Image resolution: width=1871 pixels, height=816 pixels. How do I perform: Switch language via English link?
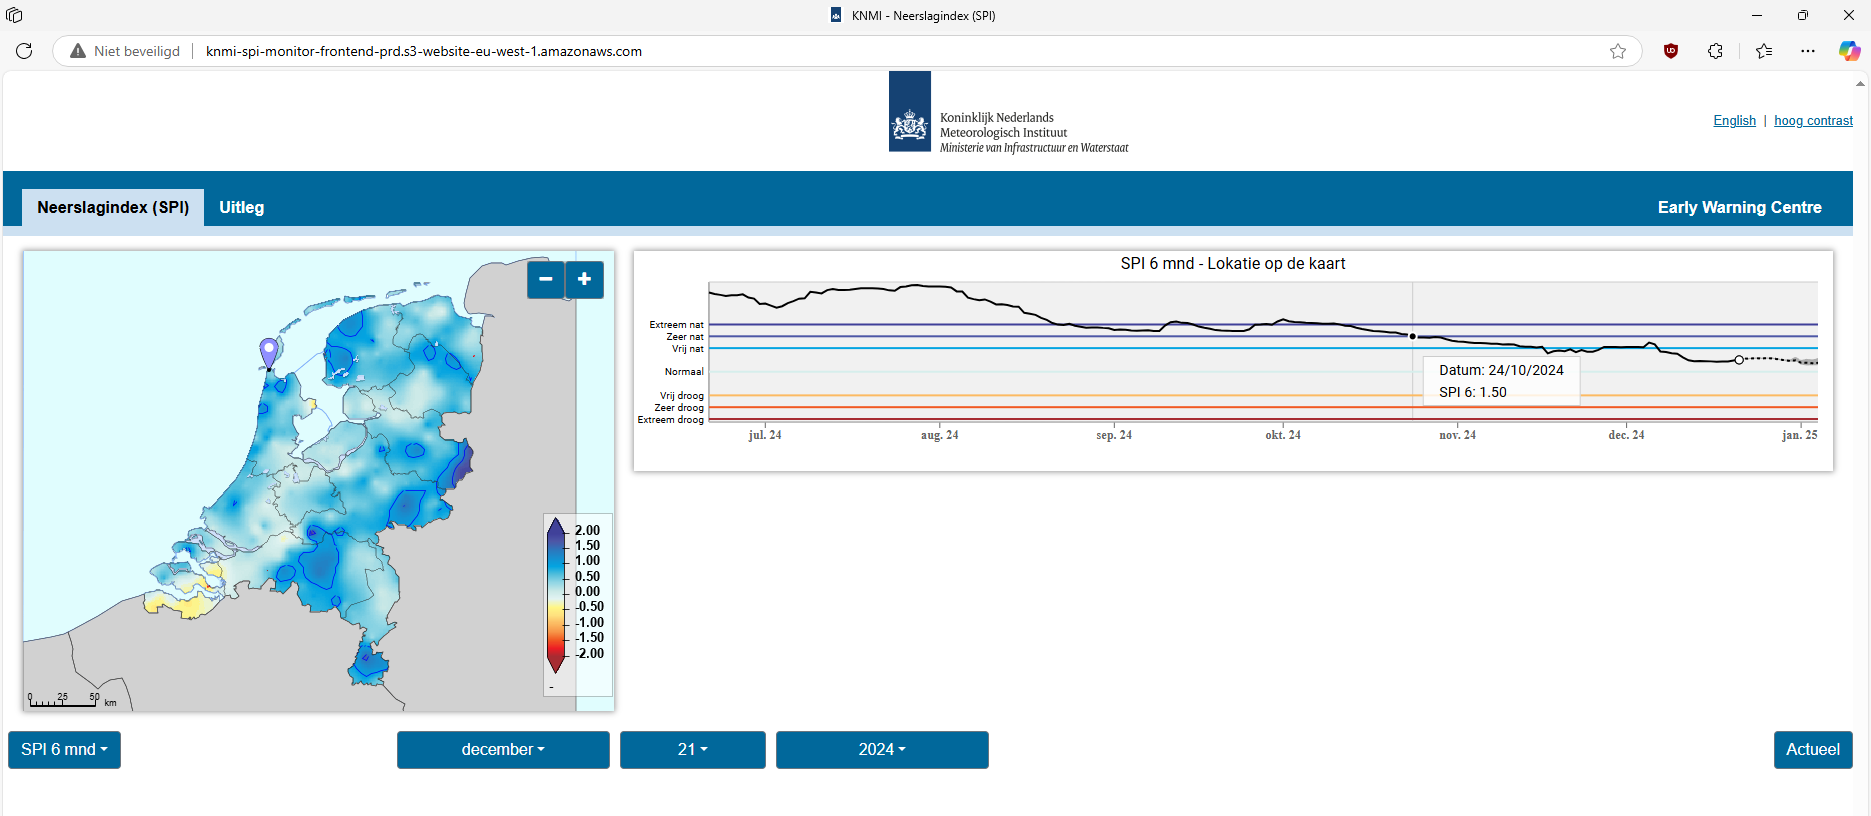point(1734,120)
